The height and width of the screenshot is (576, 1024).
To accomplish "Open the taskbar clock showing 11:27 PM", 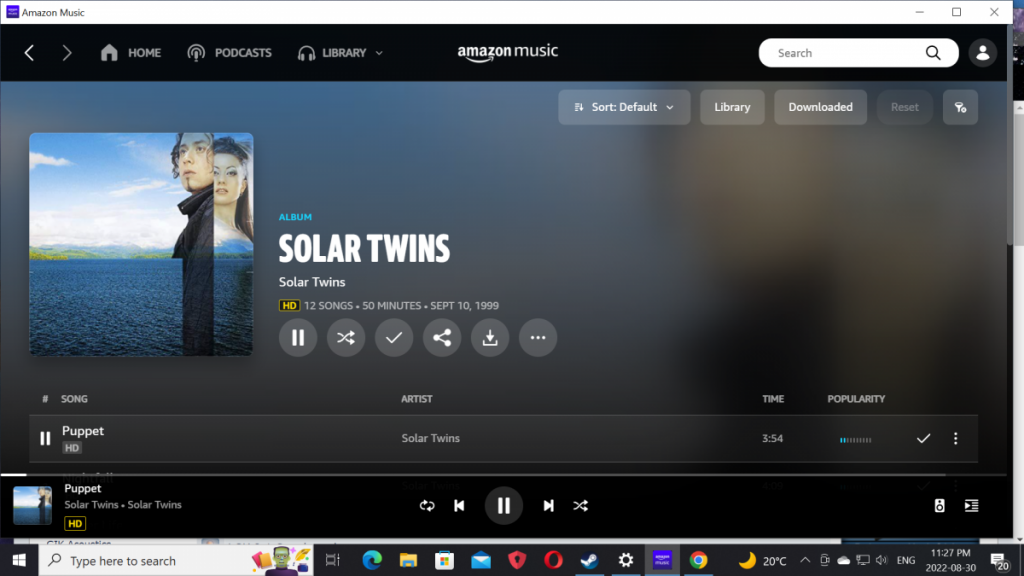I will click(x=951, y=560).
